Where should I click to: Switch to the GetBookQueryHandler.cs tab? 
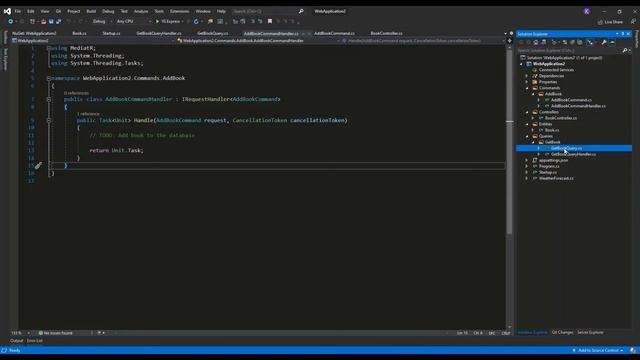[159, 33]
